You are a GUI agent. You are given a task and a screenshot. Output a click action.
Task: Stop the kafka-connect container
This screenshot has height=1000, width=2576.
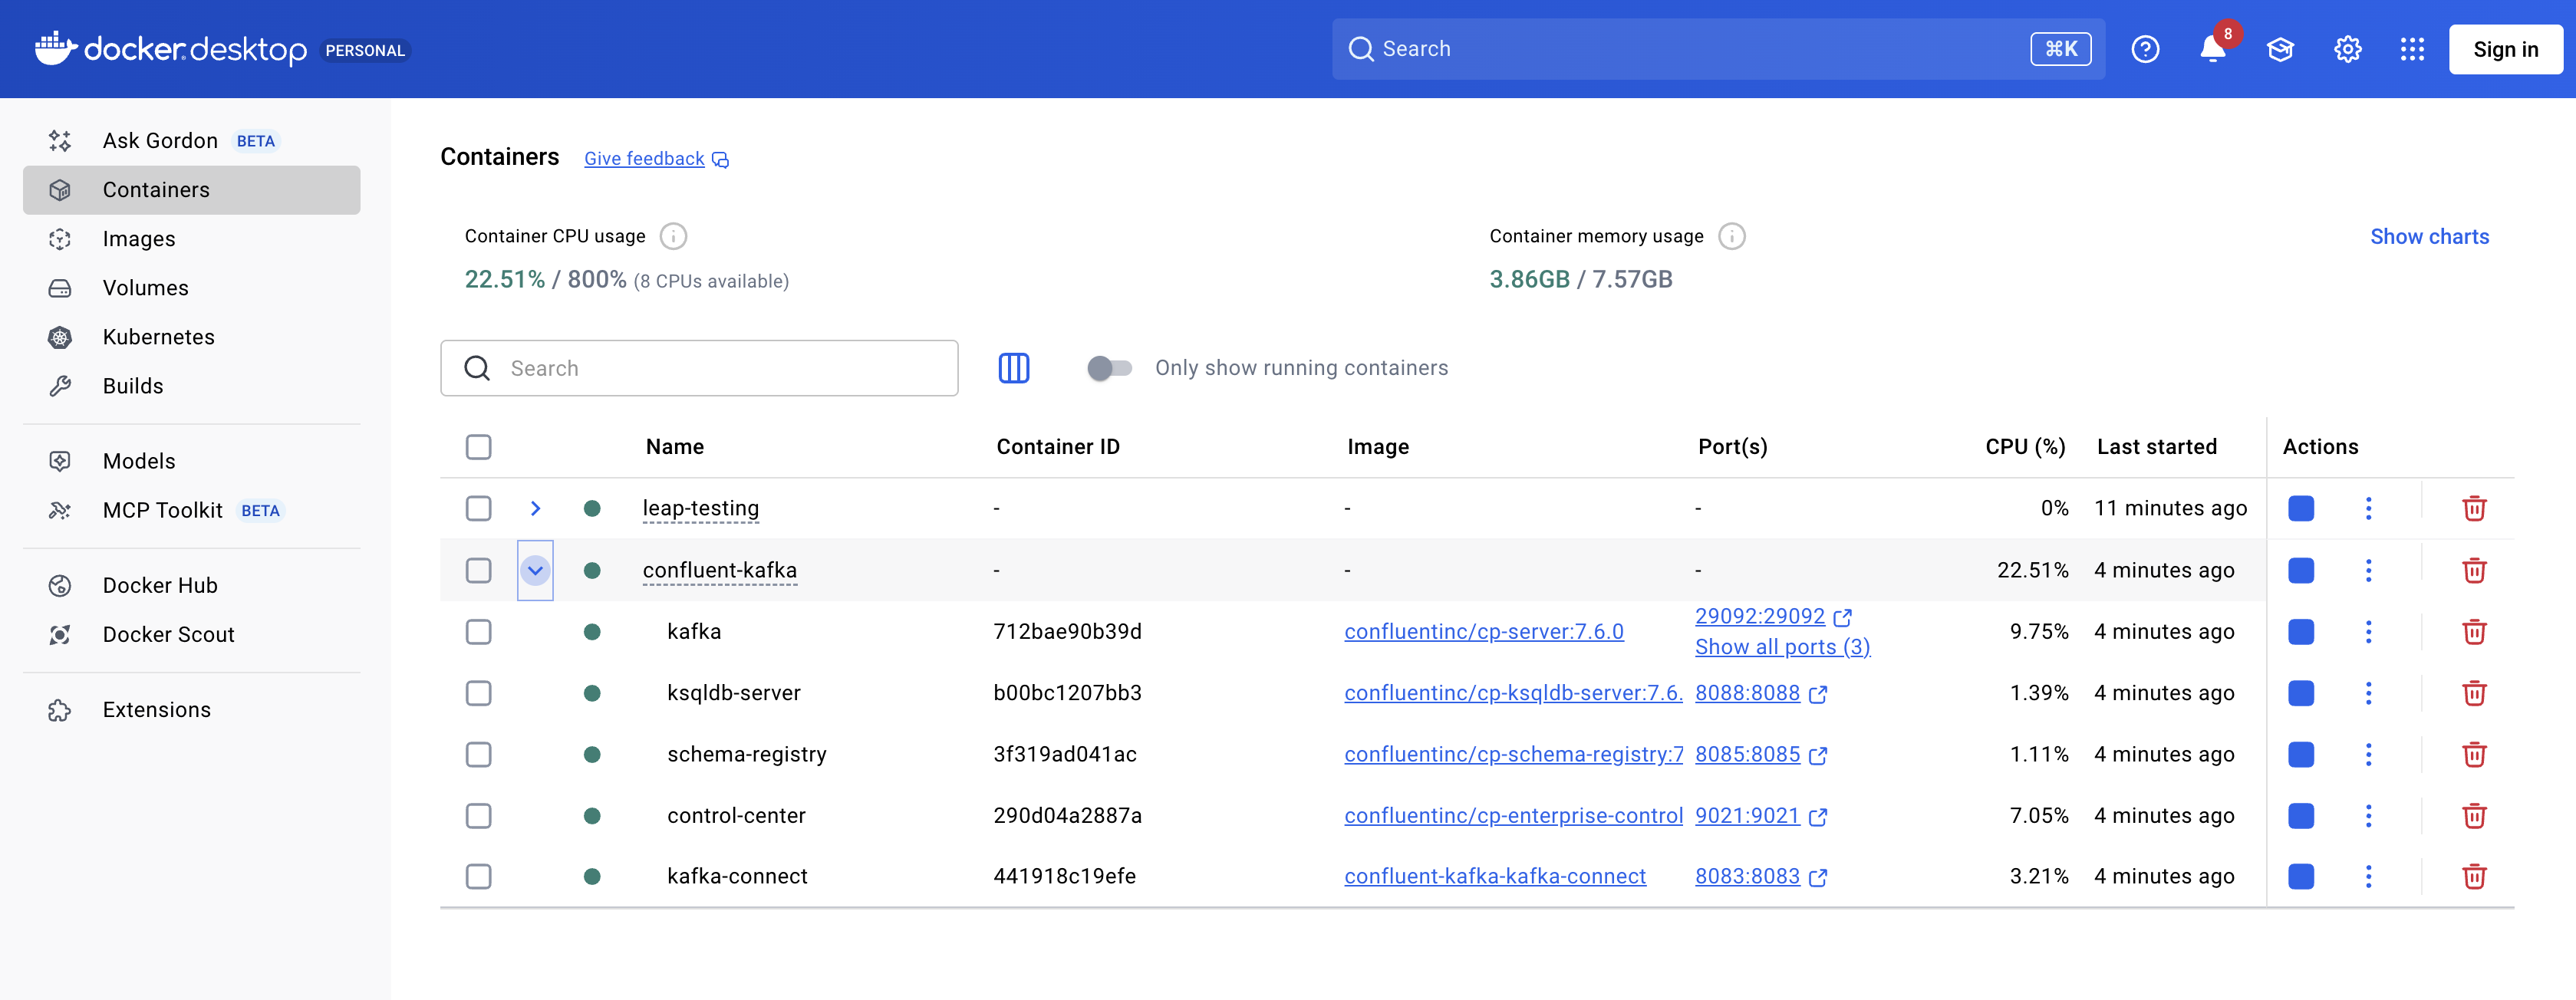2301,876
